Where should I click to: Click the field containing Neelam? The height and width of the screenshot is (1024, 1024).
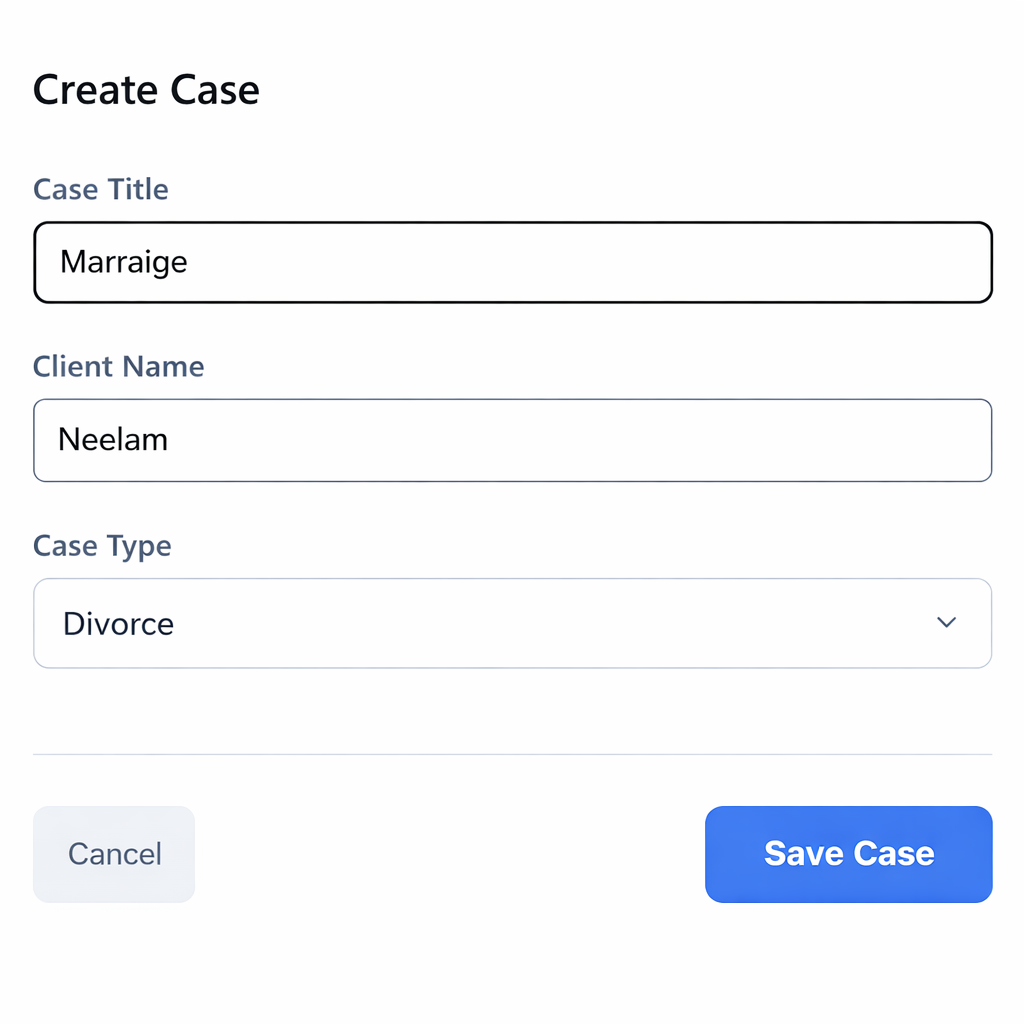point(512,440)
